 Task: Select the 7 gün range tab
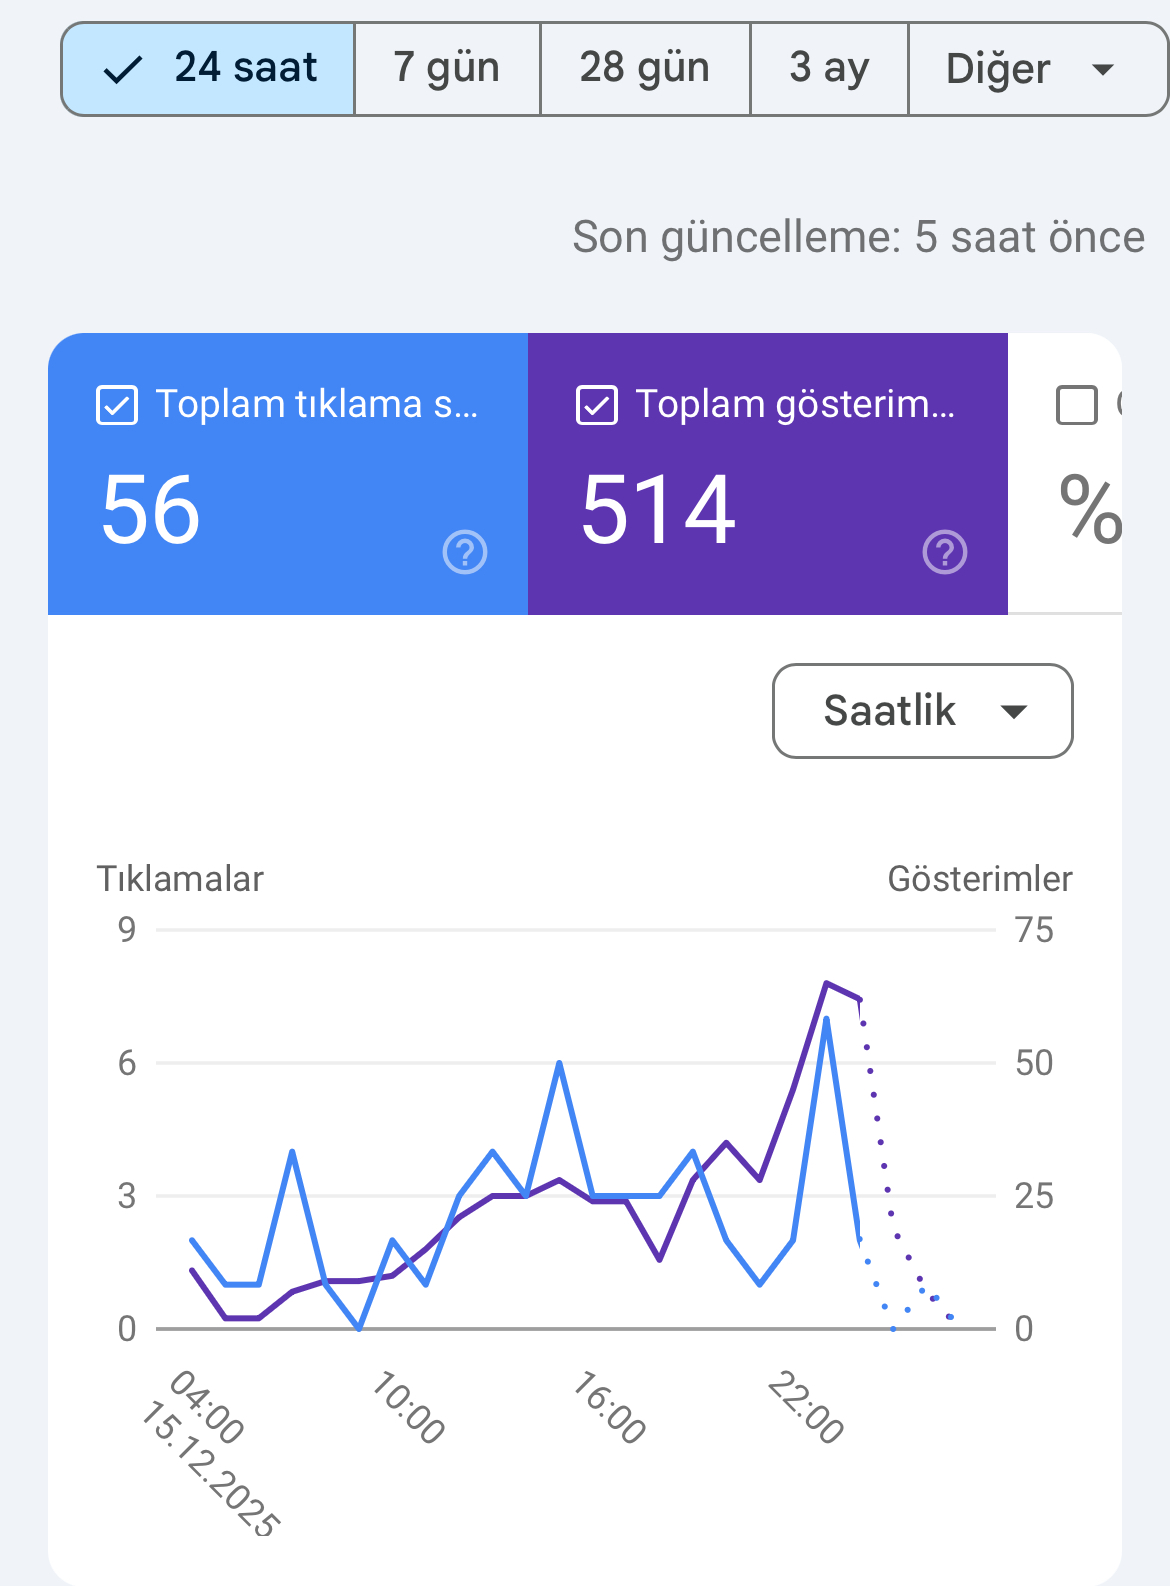coord(447,70)
